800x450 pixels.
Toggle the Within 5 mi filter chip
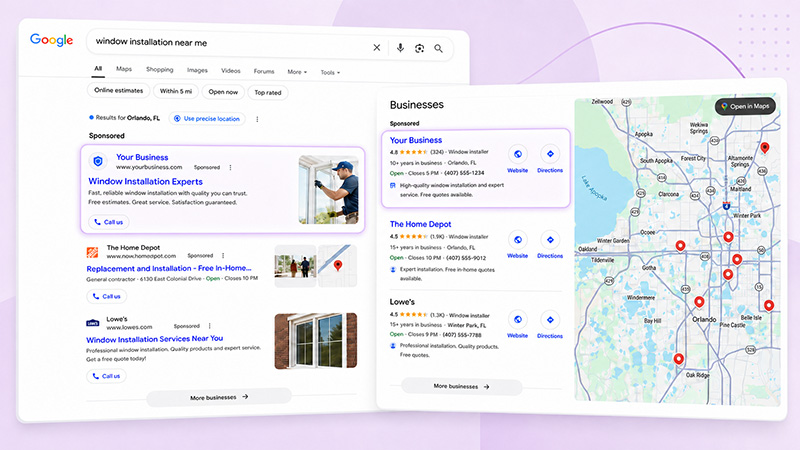(x=176, y=91)
